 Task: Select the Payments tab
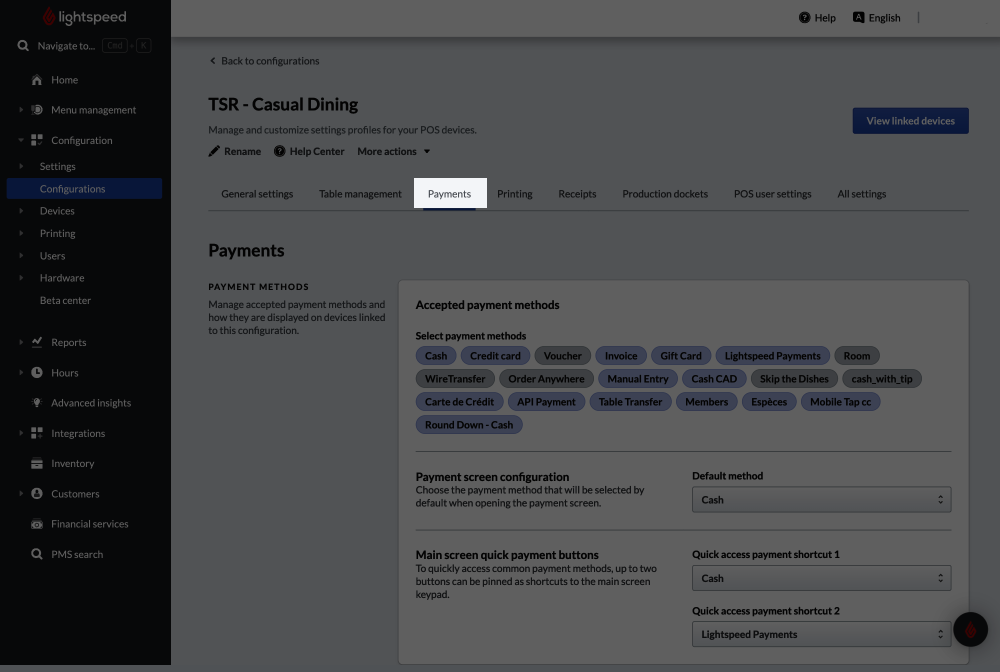450,194
